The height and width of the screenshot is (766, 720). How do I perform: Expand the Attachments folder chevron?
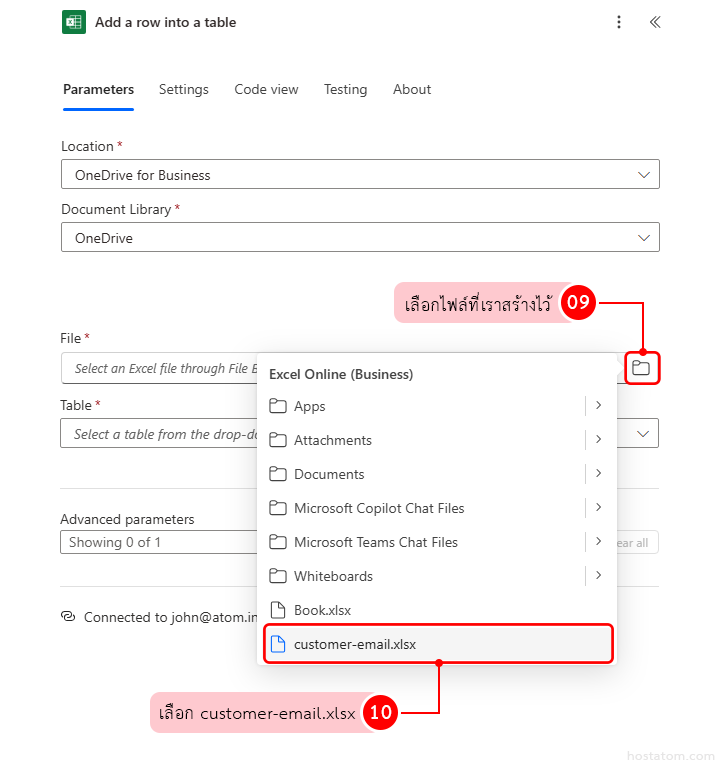(x=598, y=439)
